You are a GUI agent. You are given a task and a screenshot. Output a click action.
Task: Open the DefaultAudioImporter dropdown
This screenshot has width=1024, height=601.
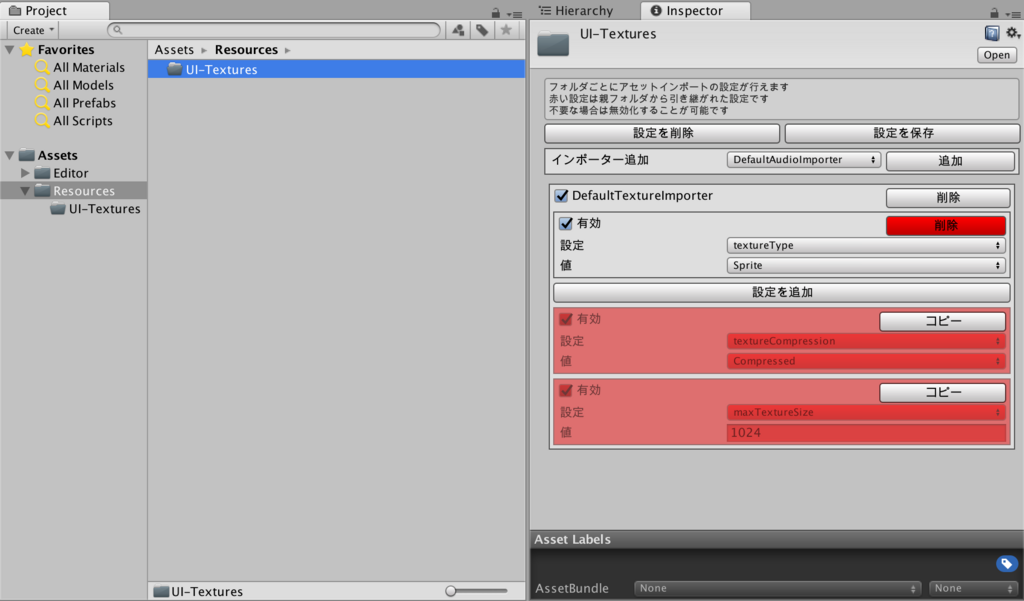pos(804,159)
